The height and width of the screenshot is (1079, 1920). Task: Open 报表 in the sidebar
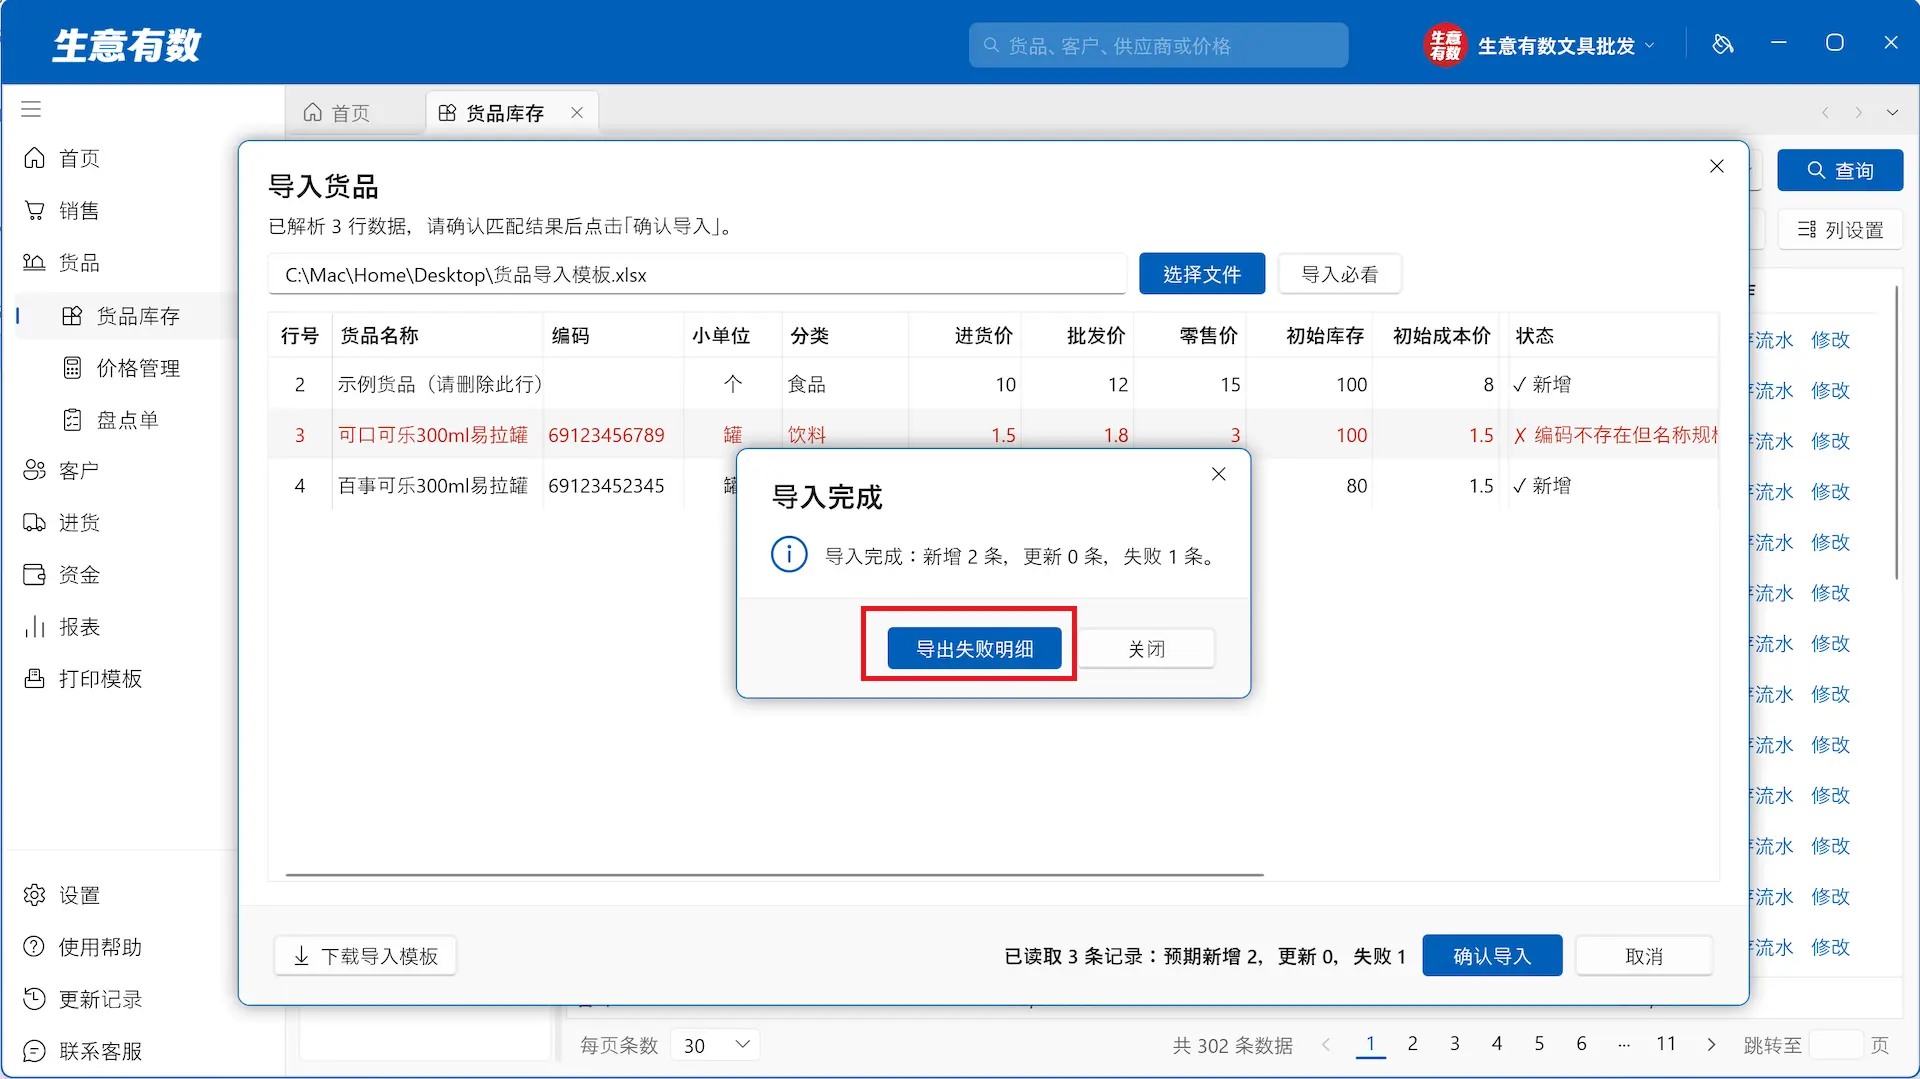pos(62,627)
